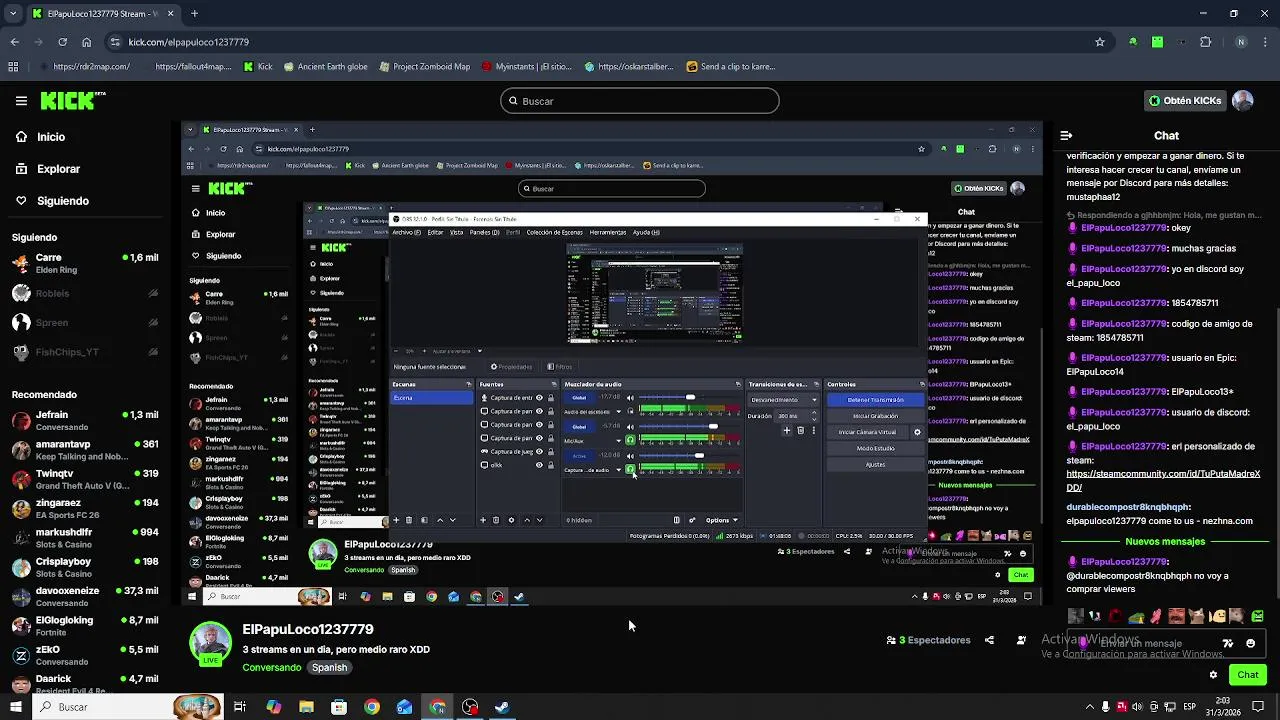1280x720 pixels.
Task: Show hidden system tray icons
Action: coord(1090,707)
